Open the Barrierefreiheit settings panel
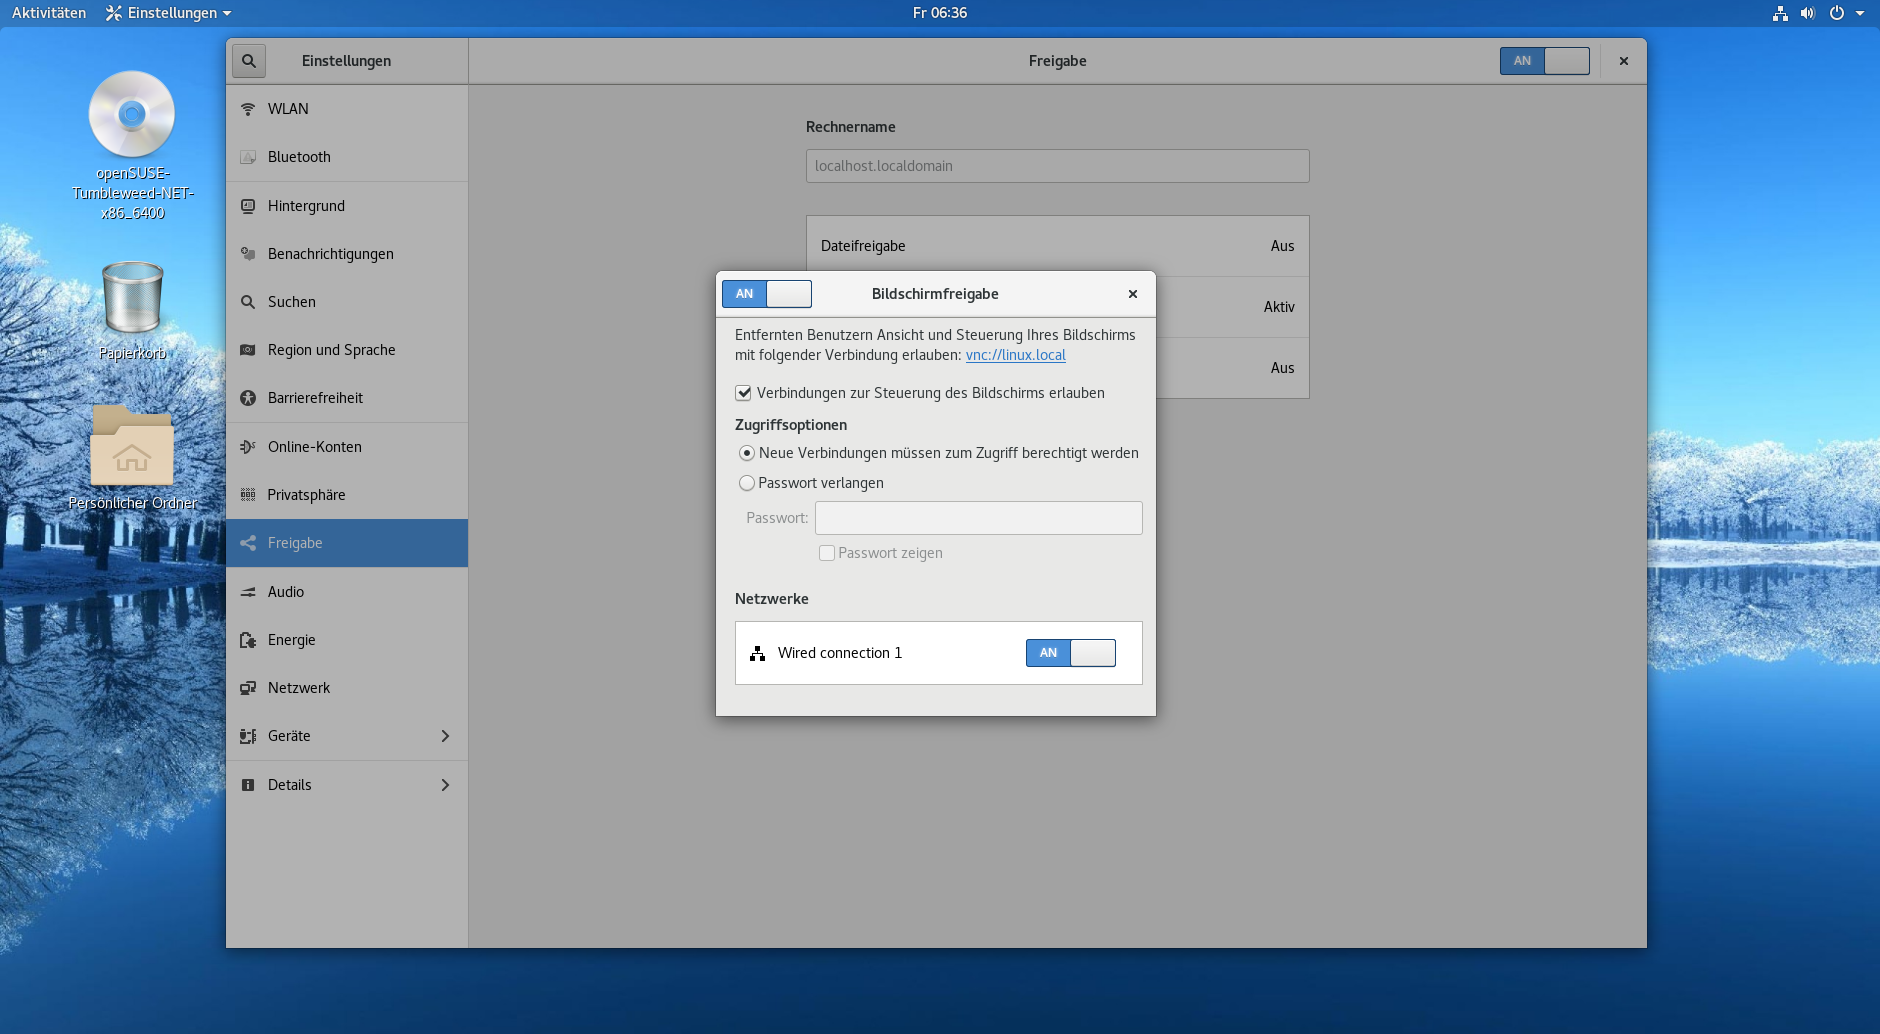1880x1034 pixels. [x=315, y=397]
